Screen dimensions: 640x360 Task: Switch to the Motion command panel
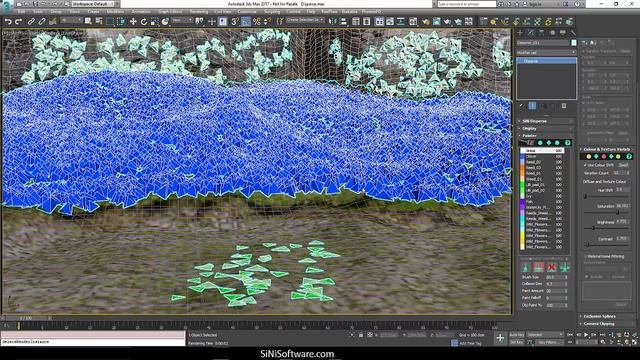pyautogui.click(x=552, y=32)
